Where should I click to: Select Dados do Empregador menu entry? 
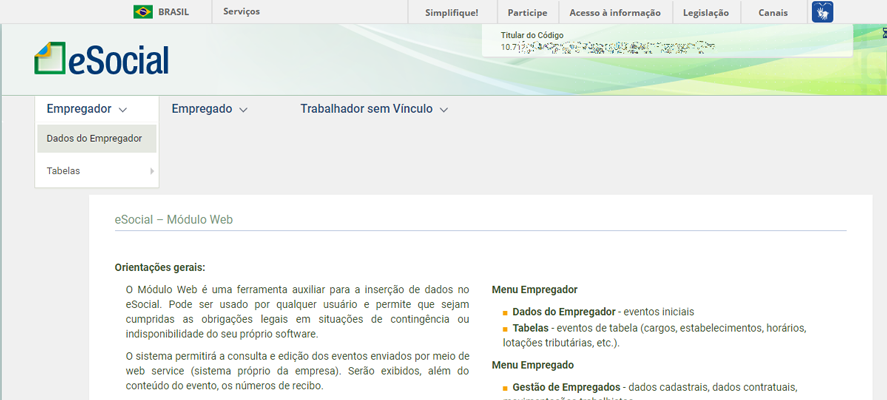97,139
